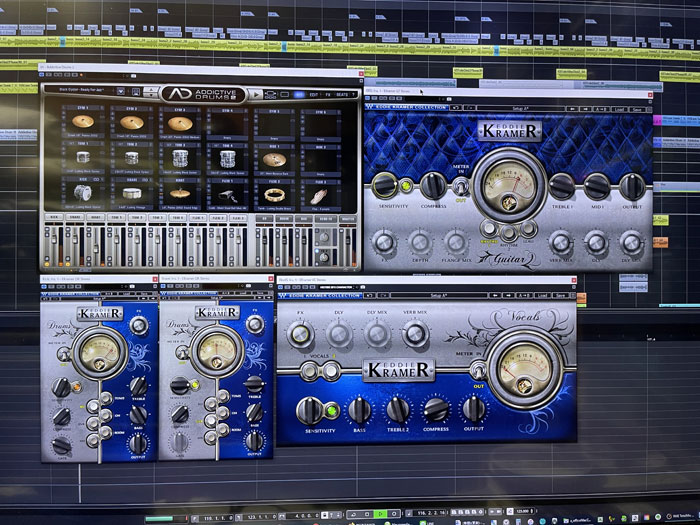Open the BEATS tab in Addictive Drums
Viewport: 700px width, 525px height.
[x=342, y=95]
